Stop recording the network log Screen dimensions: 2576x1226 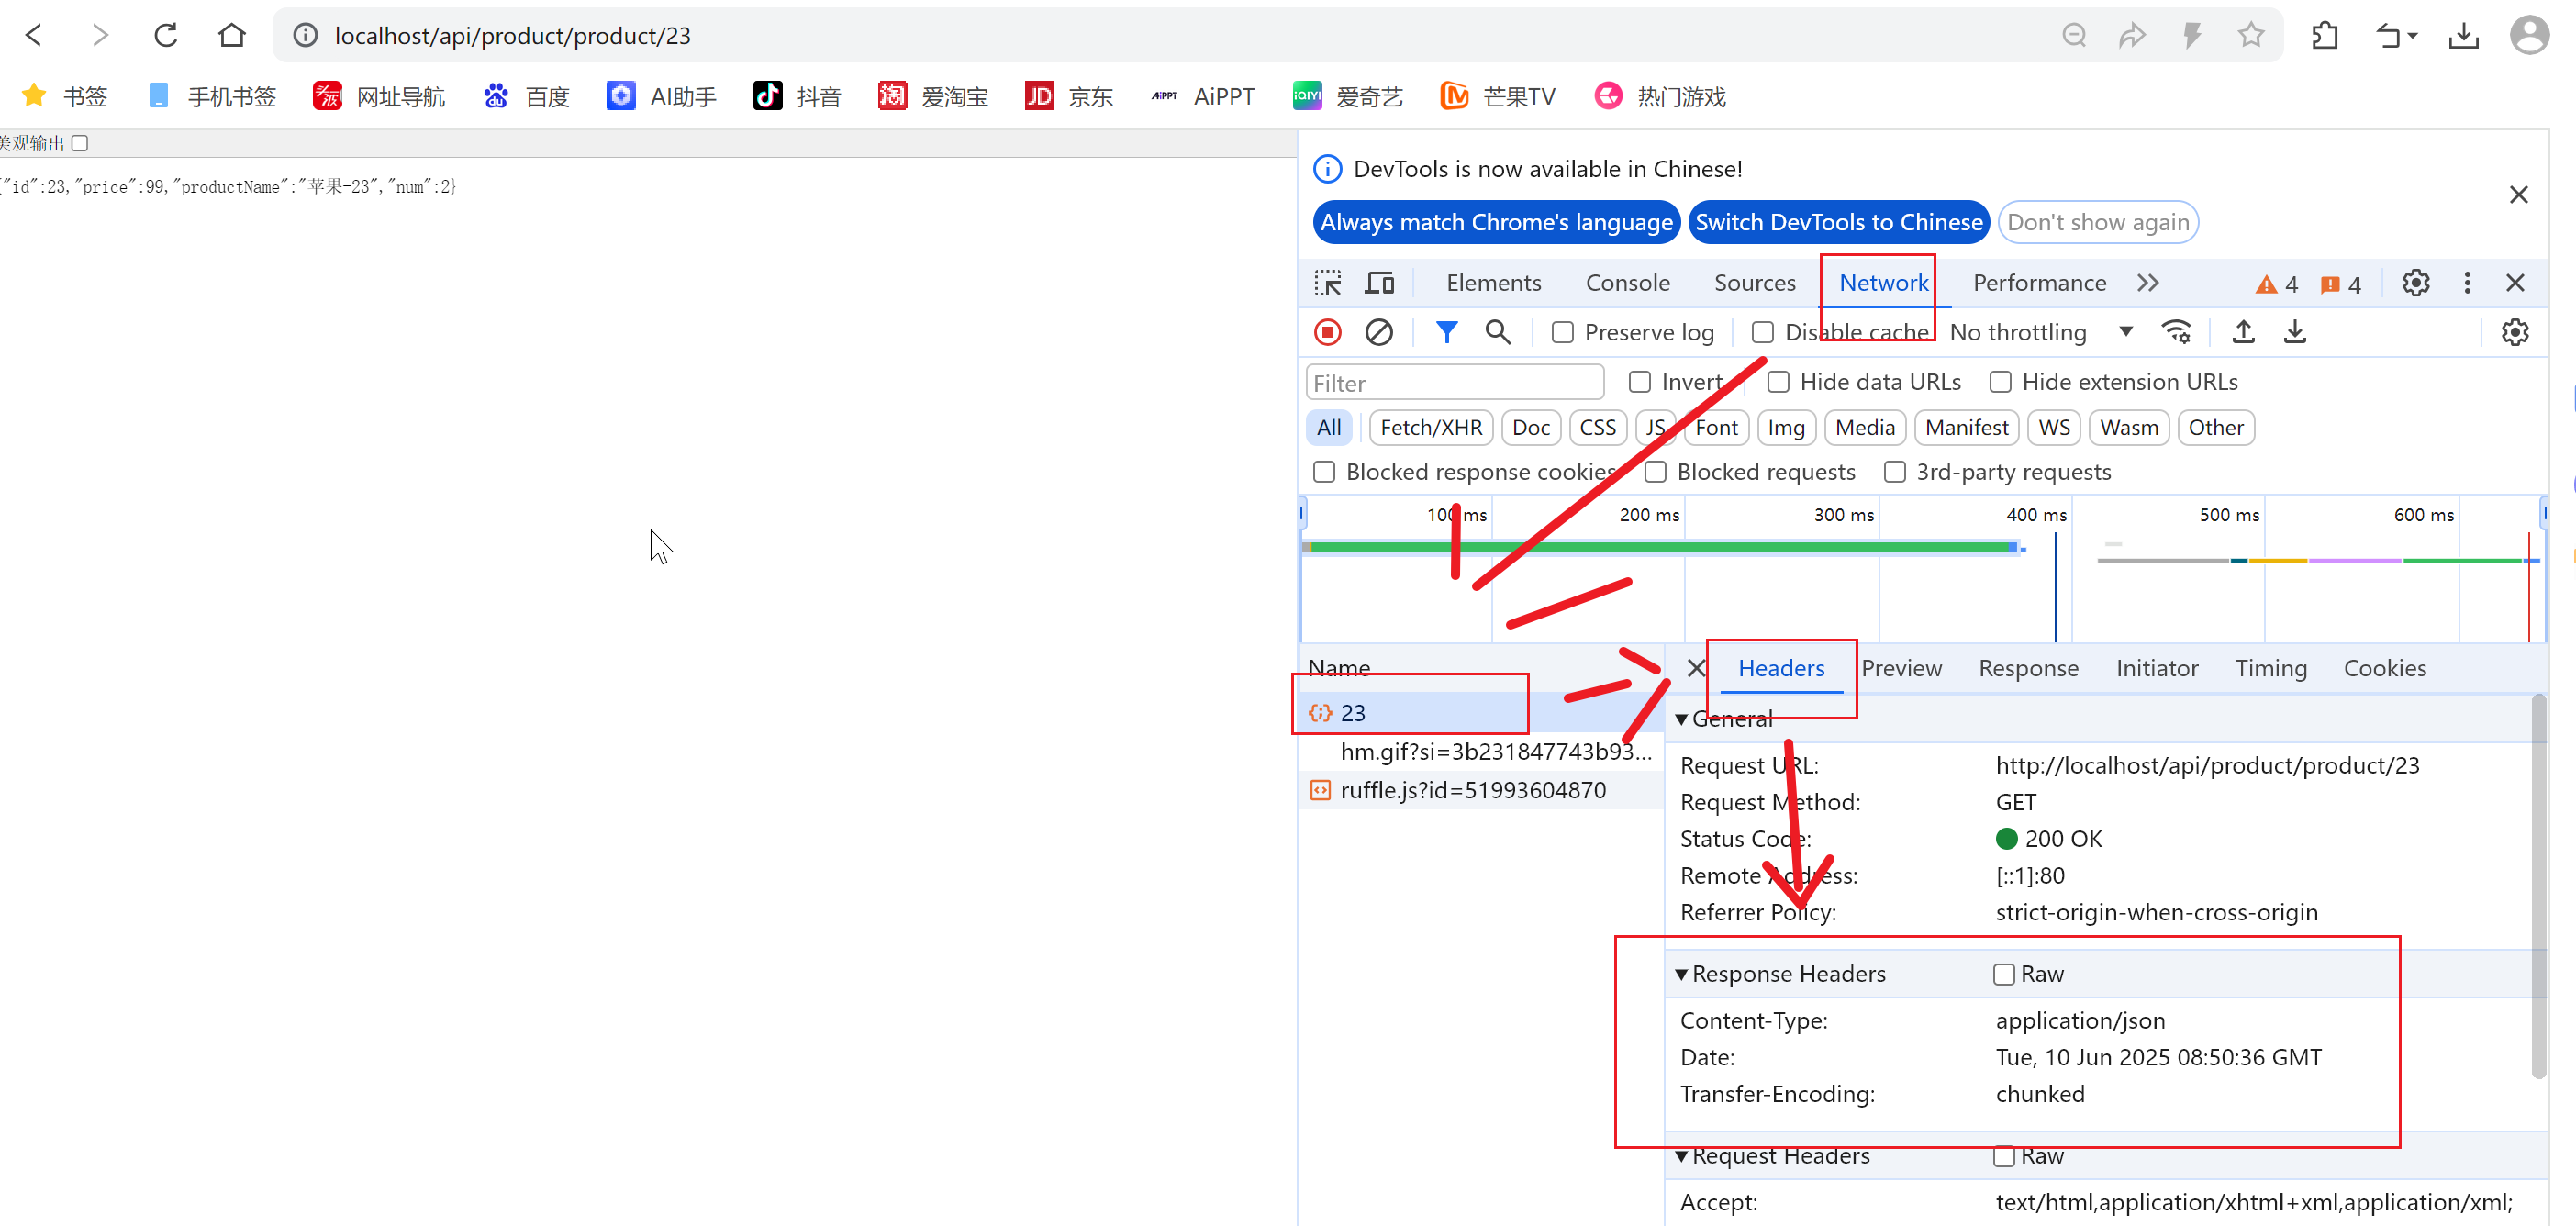(x=1327, y=332)
